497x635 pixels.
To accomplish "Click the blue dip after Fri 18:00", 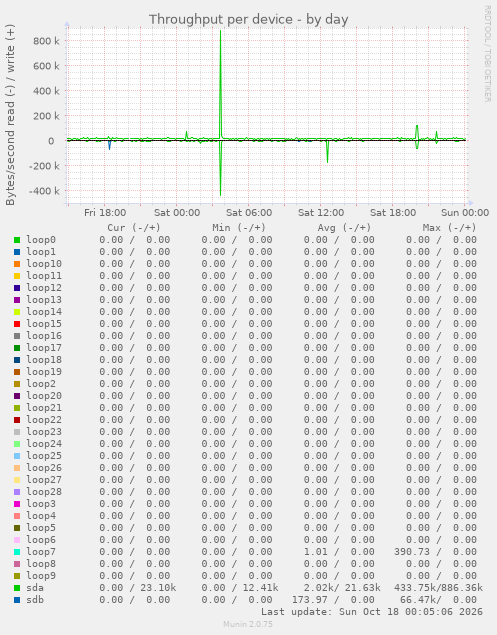I will click(109, 145).
